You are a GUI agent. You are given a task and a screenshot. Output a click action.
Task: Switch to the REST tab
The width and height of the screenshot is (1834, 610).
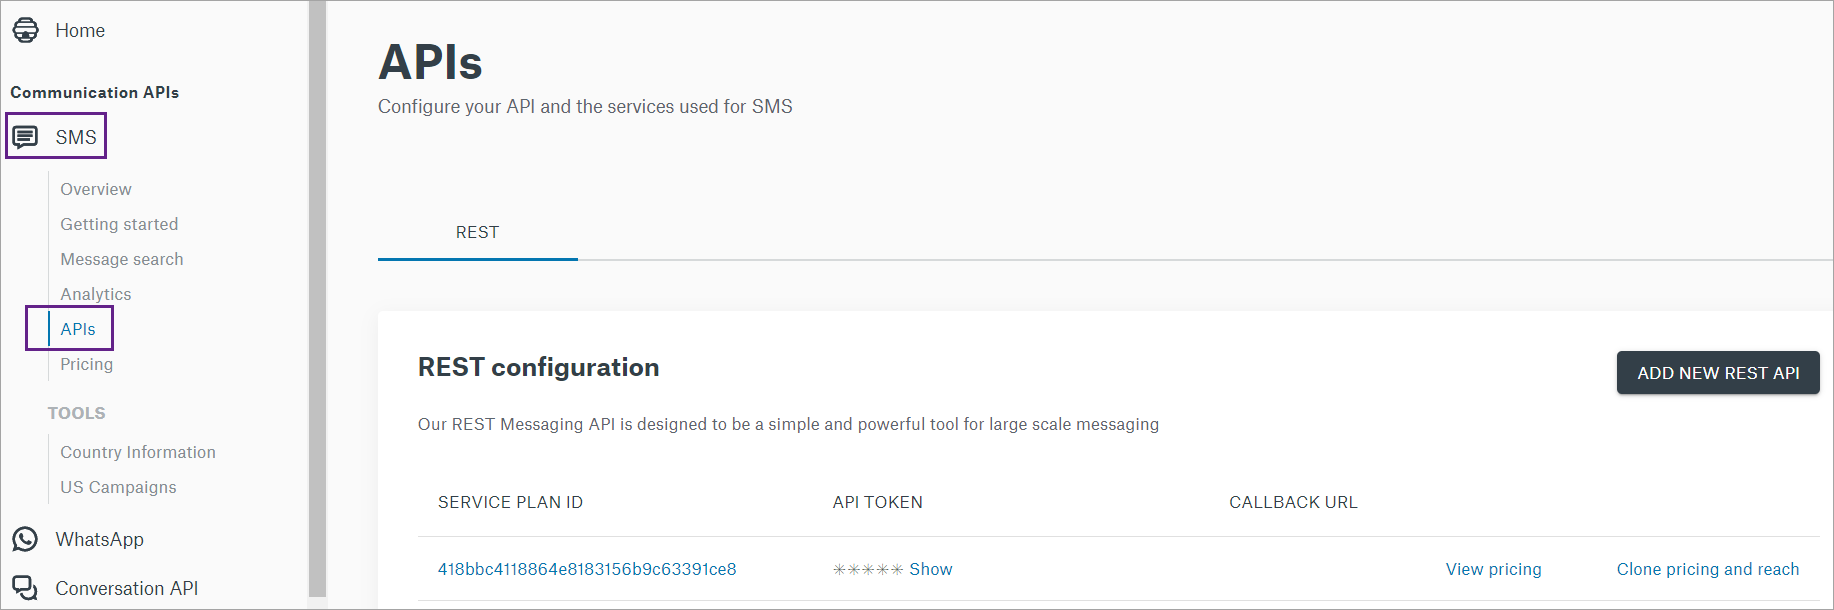477,232
